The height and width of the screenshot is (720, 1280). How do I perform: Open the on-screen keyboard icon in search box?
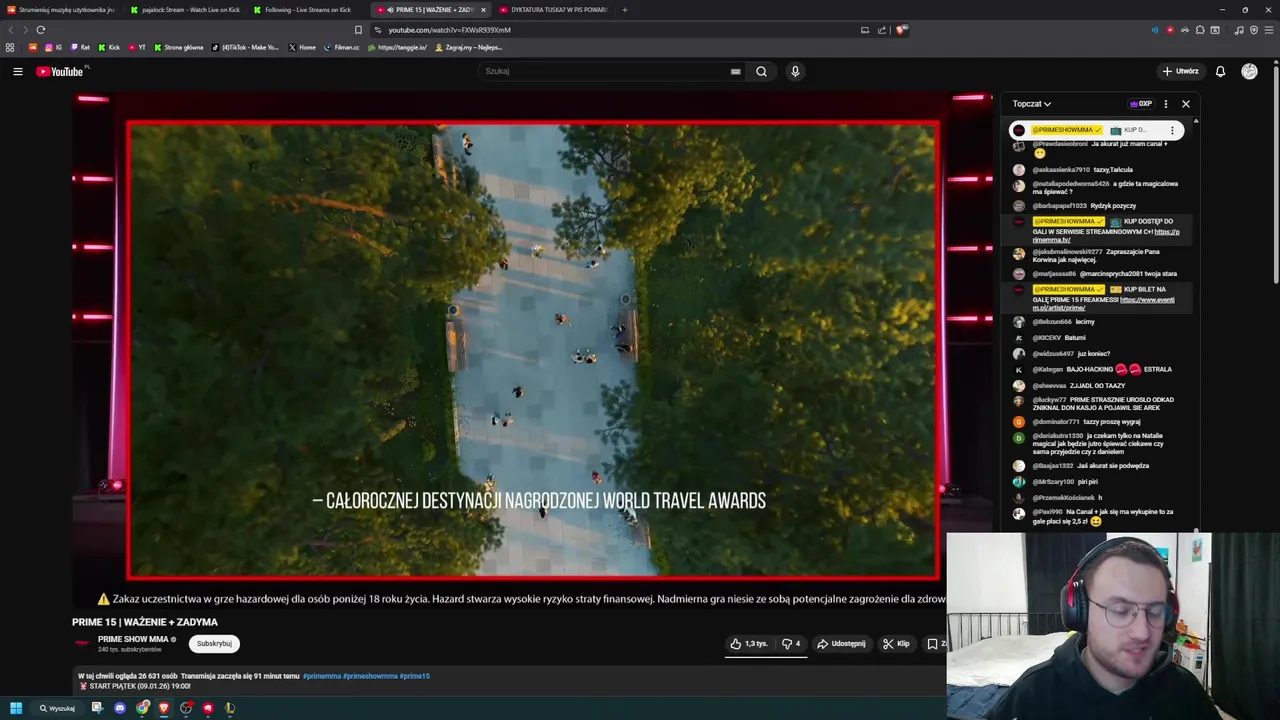tap(735, 71)
